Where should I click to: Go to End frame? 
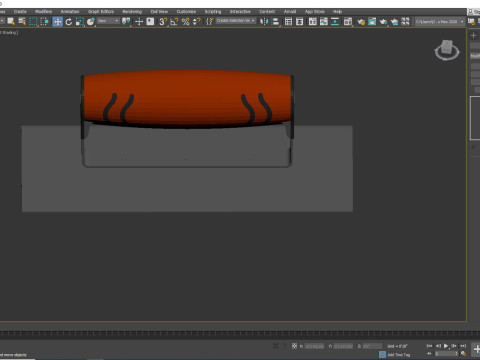(x=463, y=346)
